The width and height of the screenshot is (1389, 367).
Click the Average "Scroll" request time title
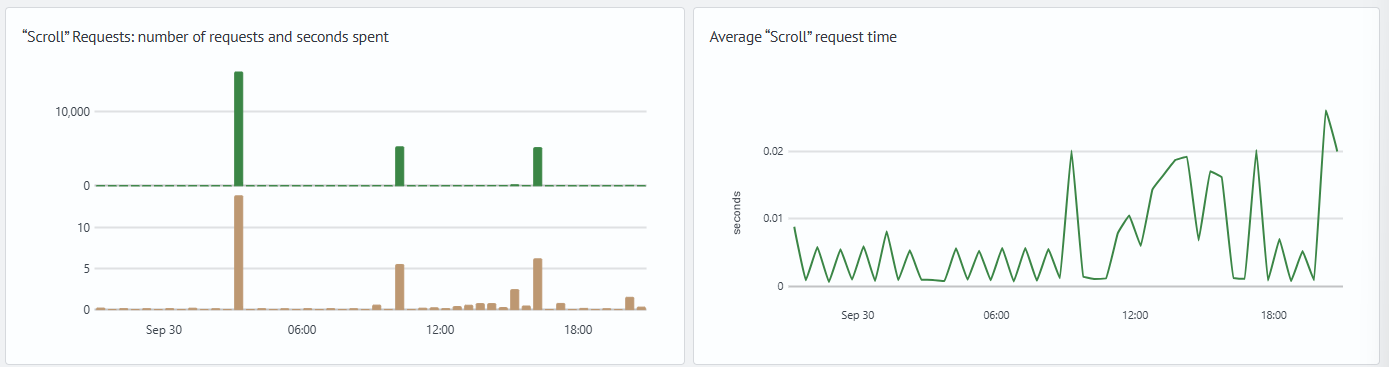[x=803, y=37]
